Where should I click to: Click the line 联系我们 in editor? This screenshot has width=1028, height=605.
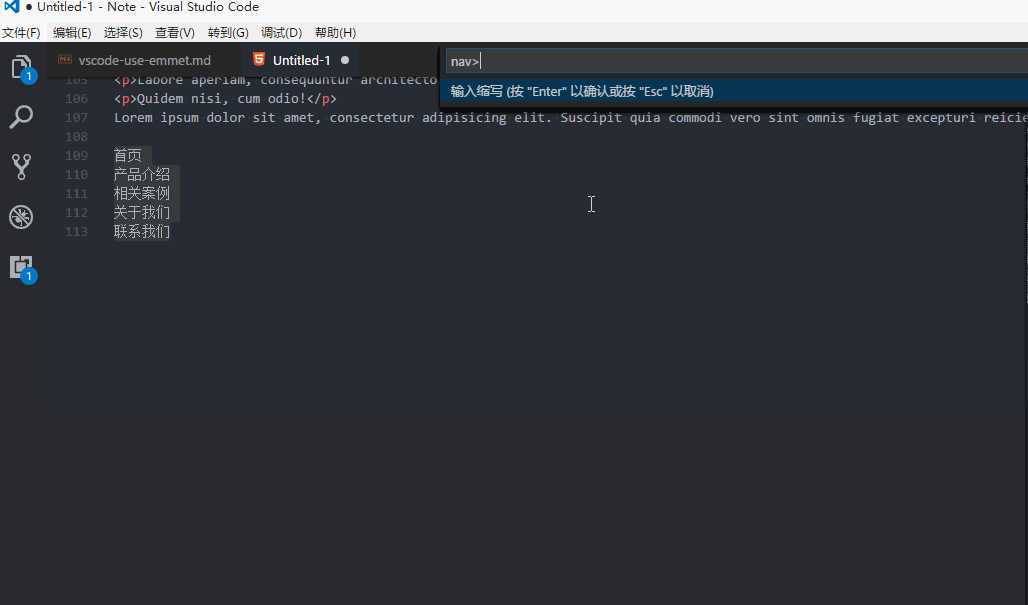142,231
